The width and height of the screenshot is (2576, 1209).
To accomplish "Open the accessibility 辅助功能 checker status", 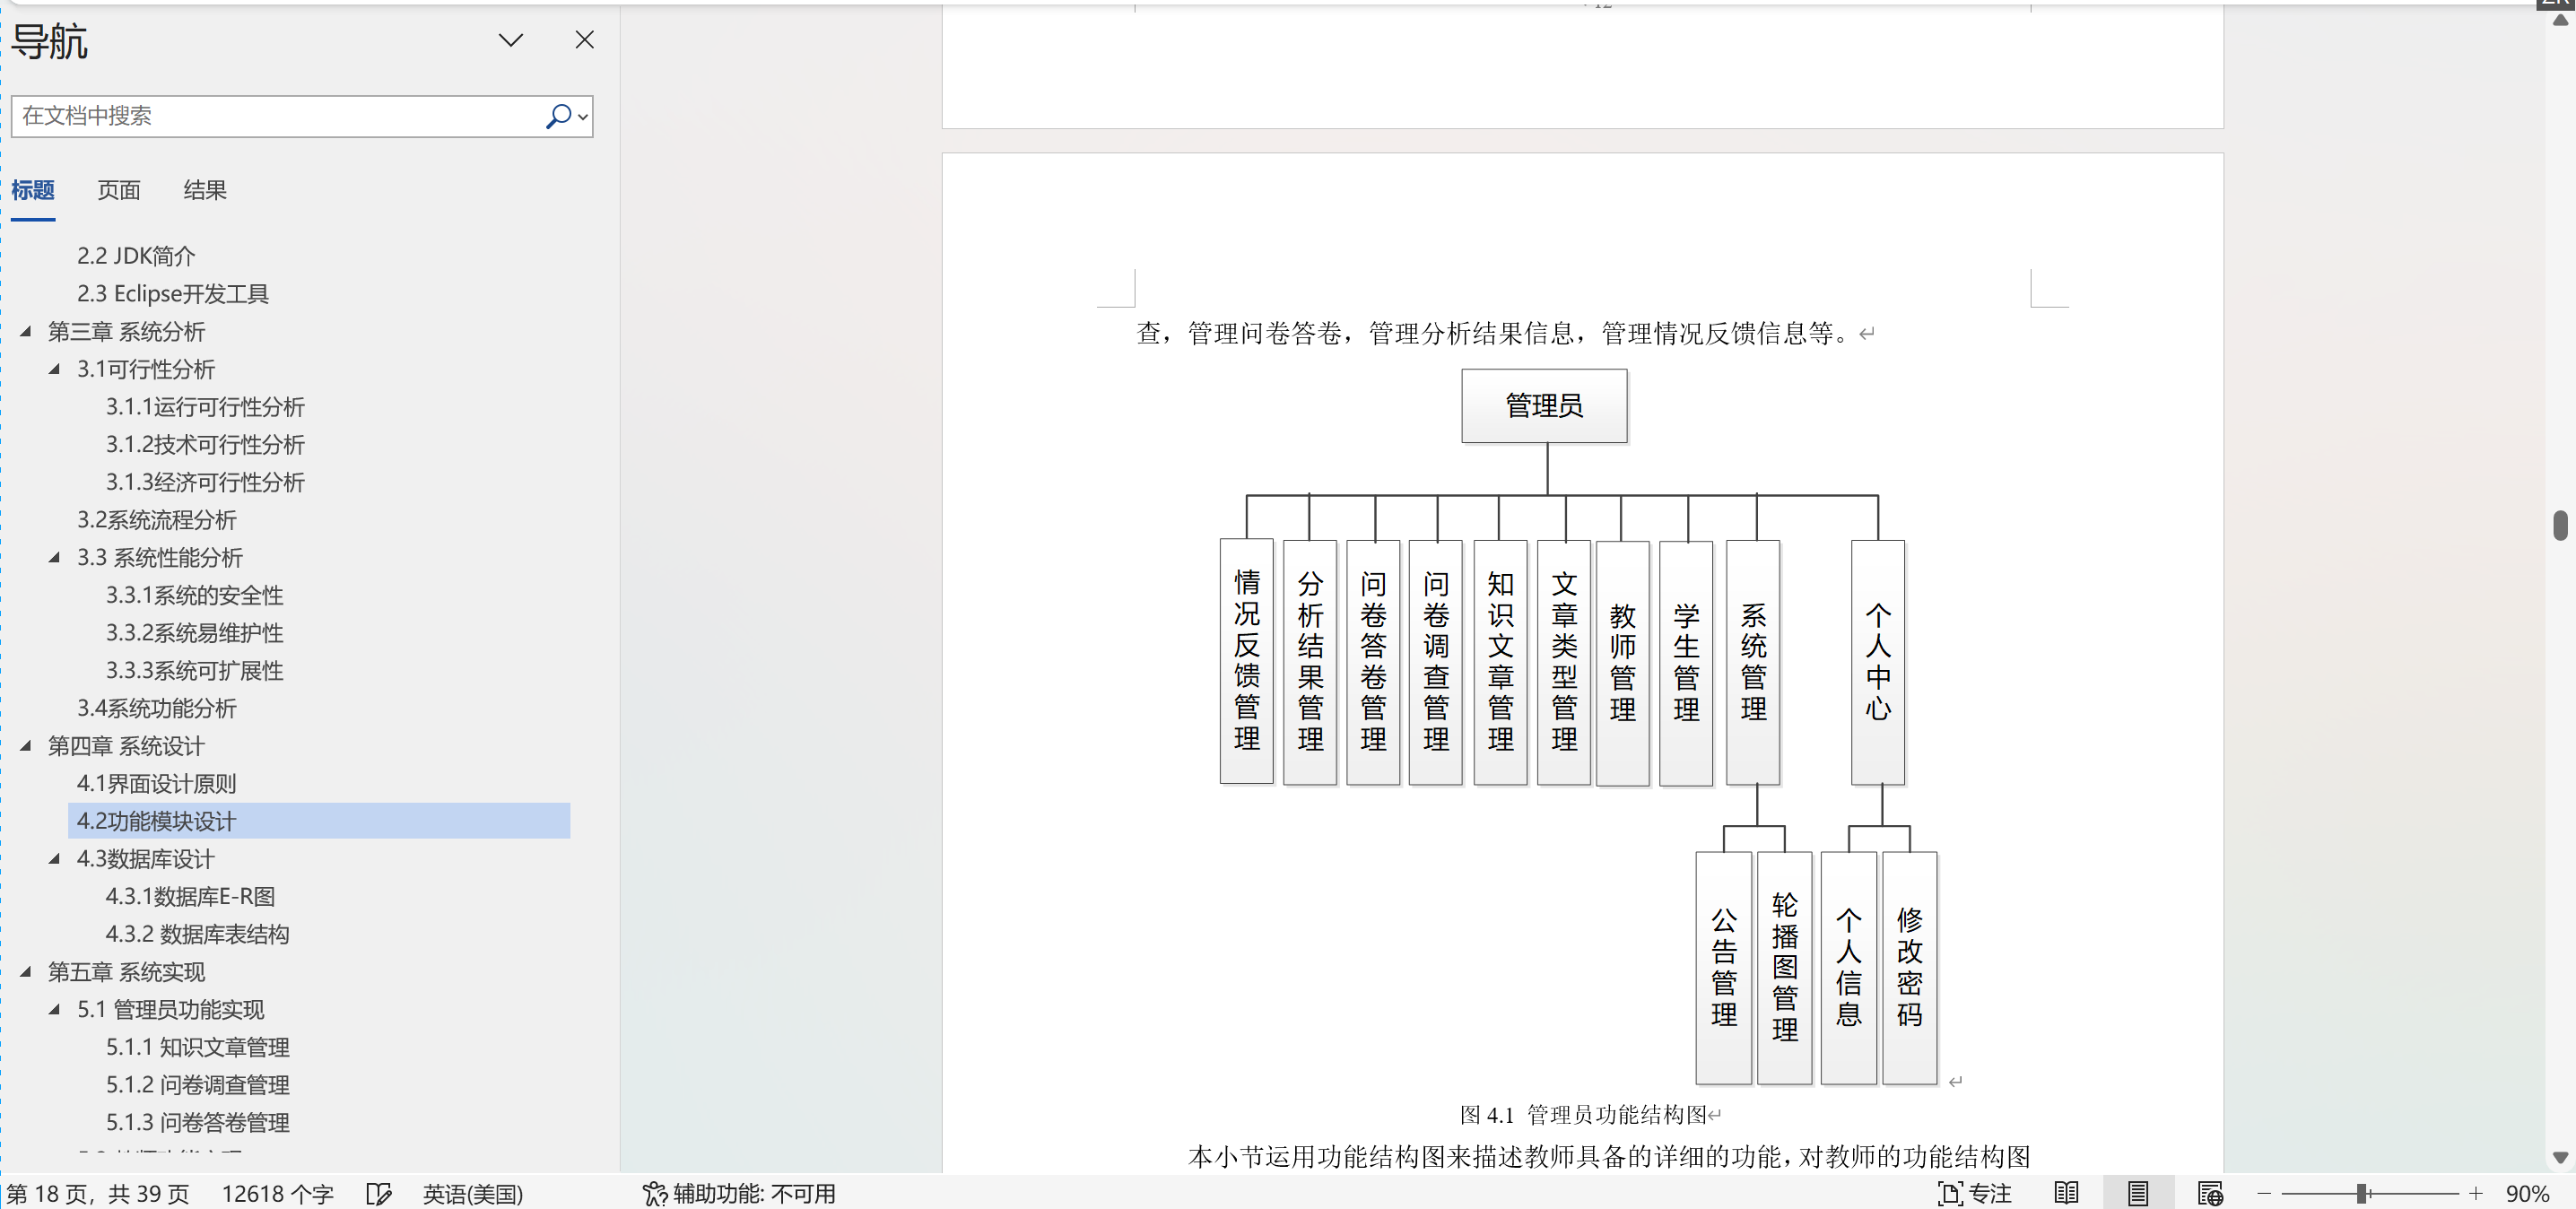I will click(x=739, y=1194).
